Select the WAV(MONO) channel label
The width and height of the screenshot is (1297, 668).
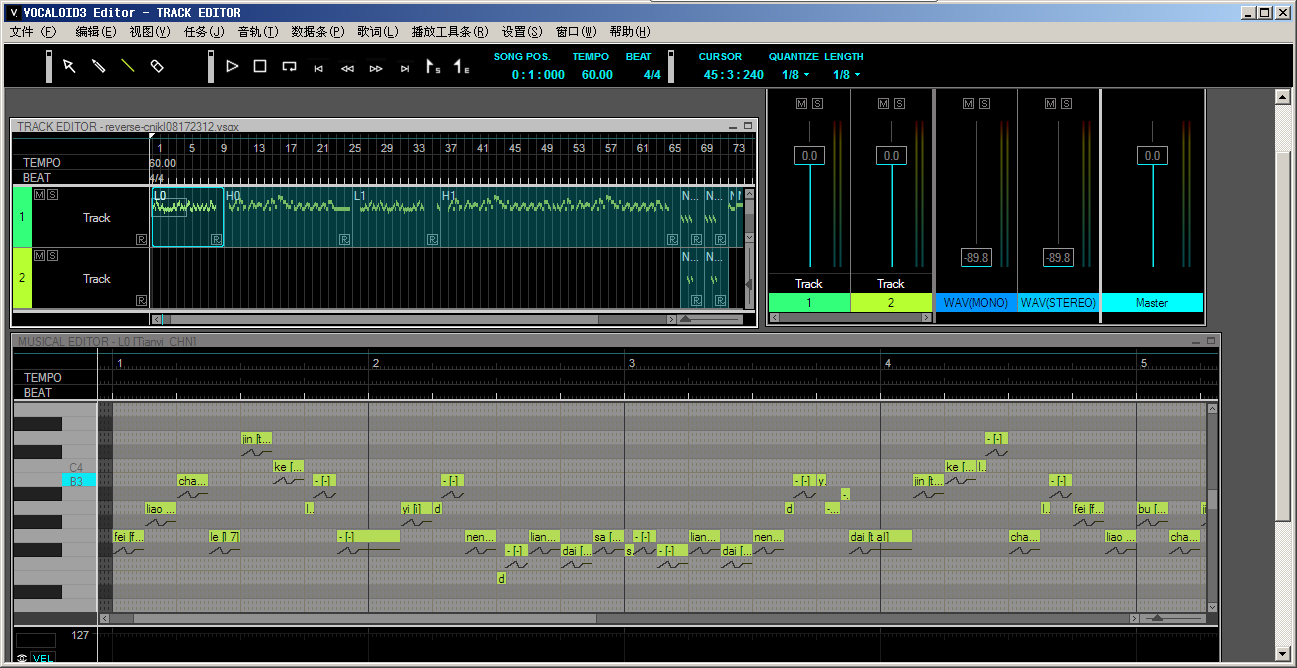point(975,303)
